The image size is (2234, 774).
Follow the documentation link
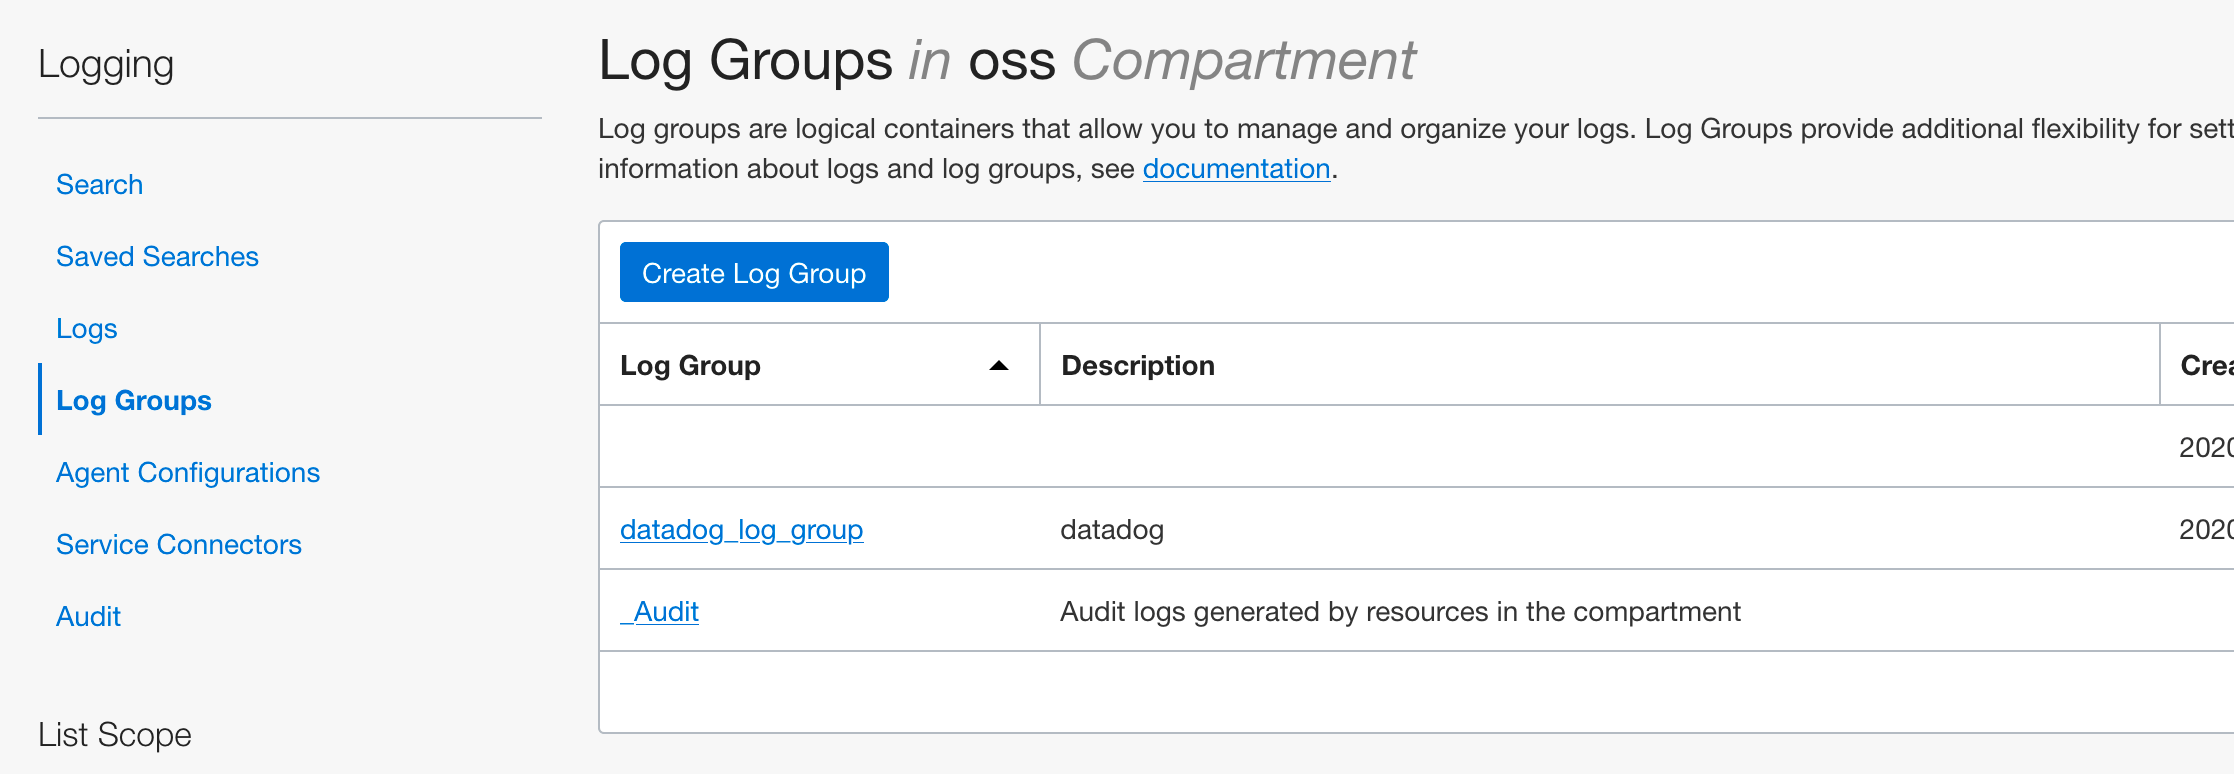coord(1236,169)
